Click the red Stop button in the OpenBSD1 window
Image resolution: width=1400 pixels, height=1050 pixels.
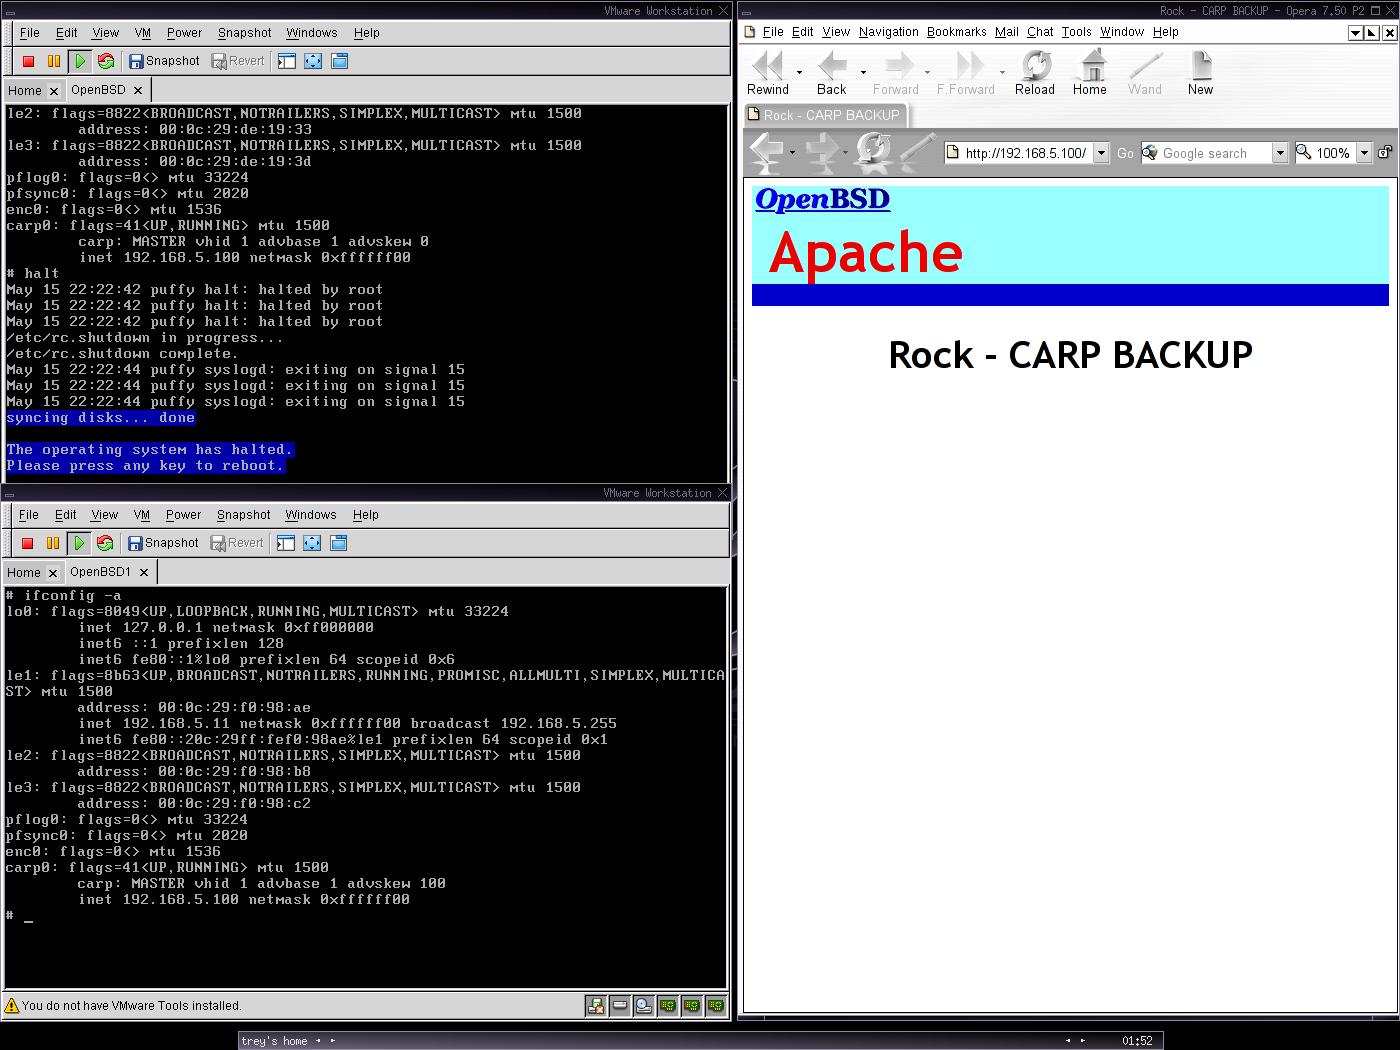27,543
